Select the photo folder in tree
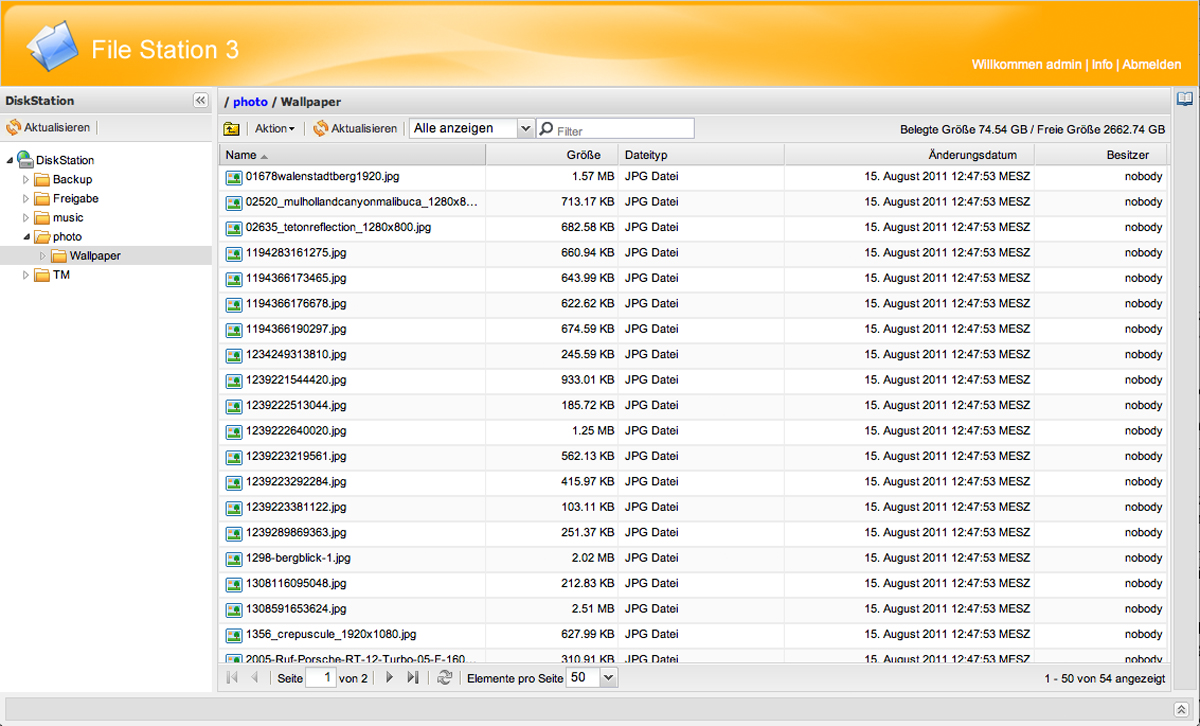1200x726 pixels. pyautogui.click(x=67, y=237)
